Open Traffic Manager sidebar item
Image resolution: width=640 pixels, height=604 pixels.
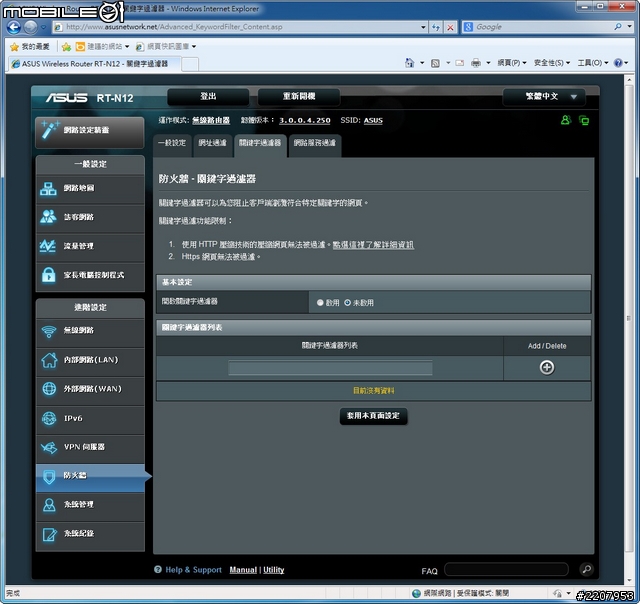pyautogui.click(x=90, y=246)
